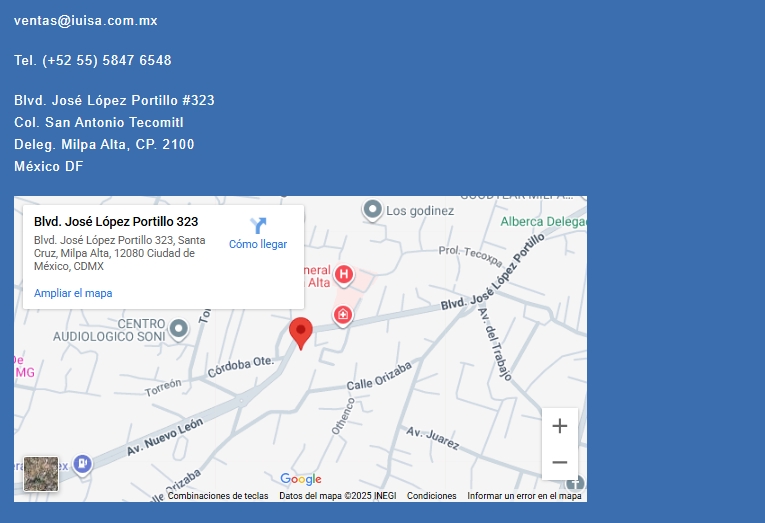This screenshot has height=523, width=765.
Task: Switch to satellite view thumbnail
Action: [41, 474]
